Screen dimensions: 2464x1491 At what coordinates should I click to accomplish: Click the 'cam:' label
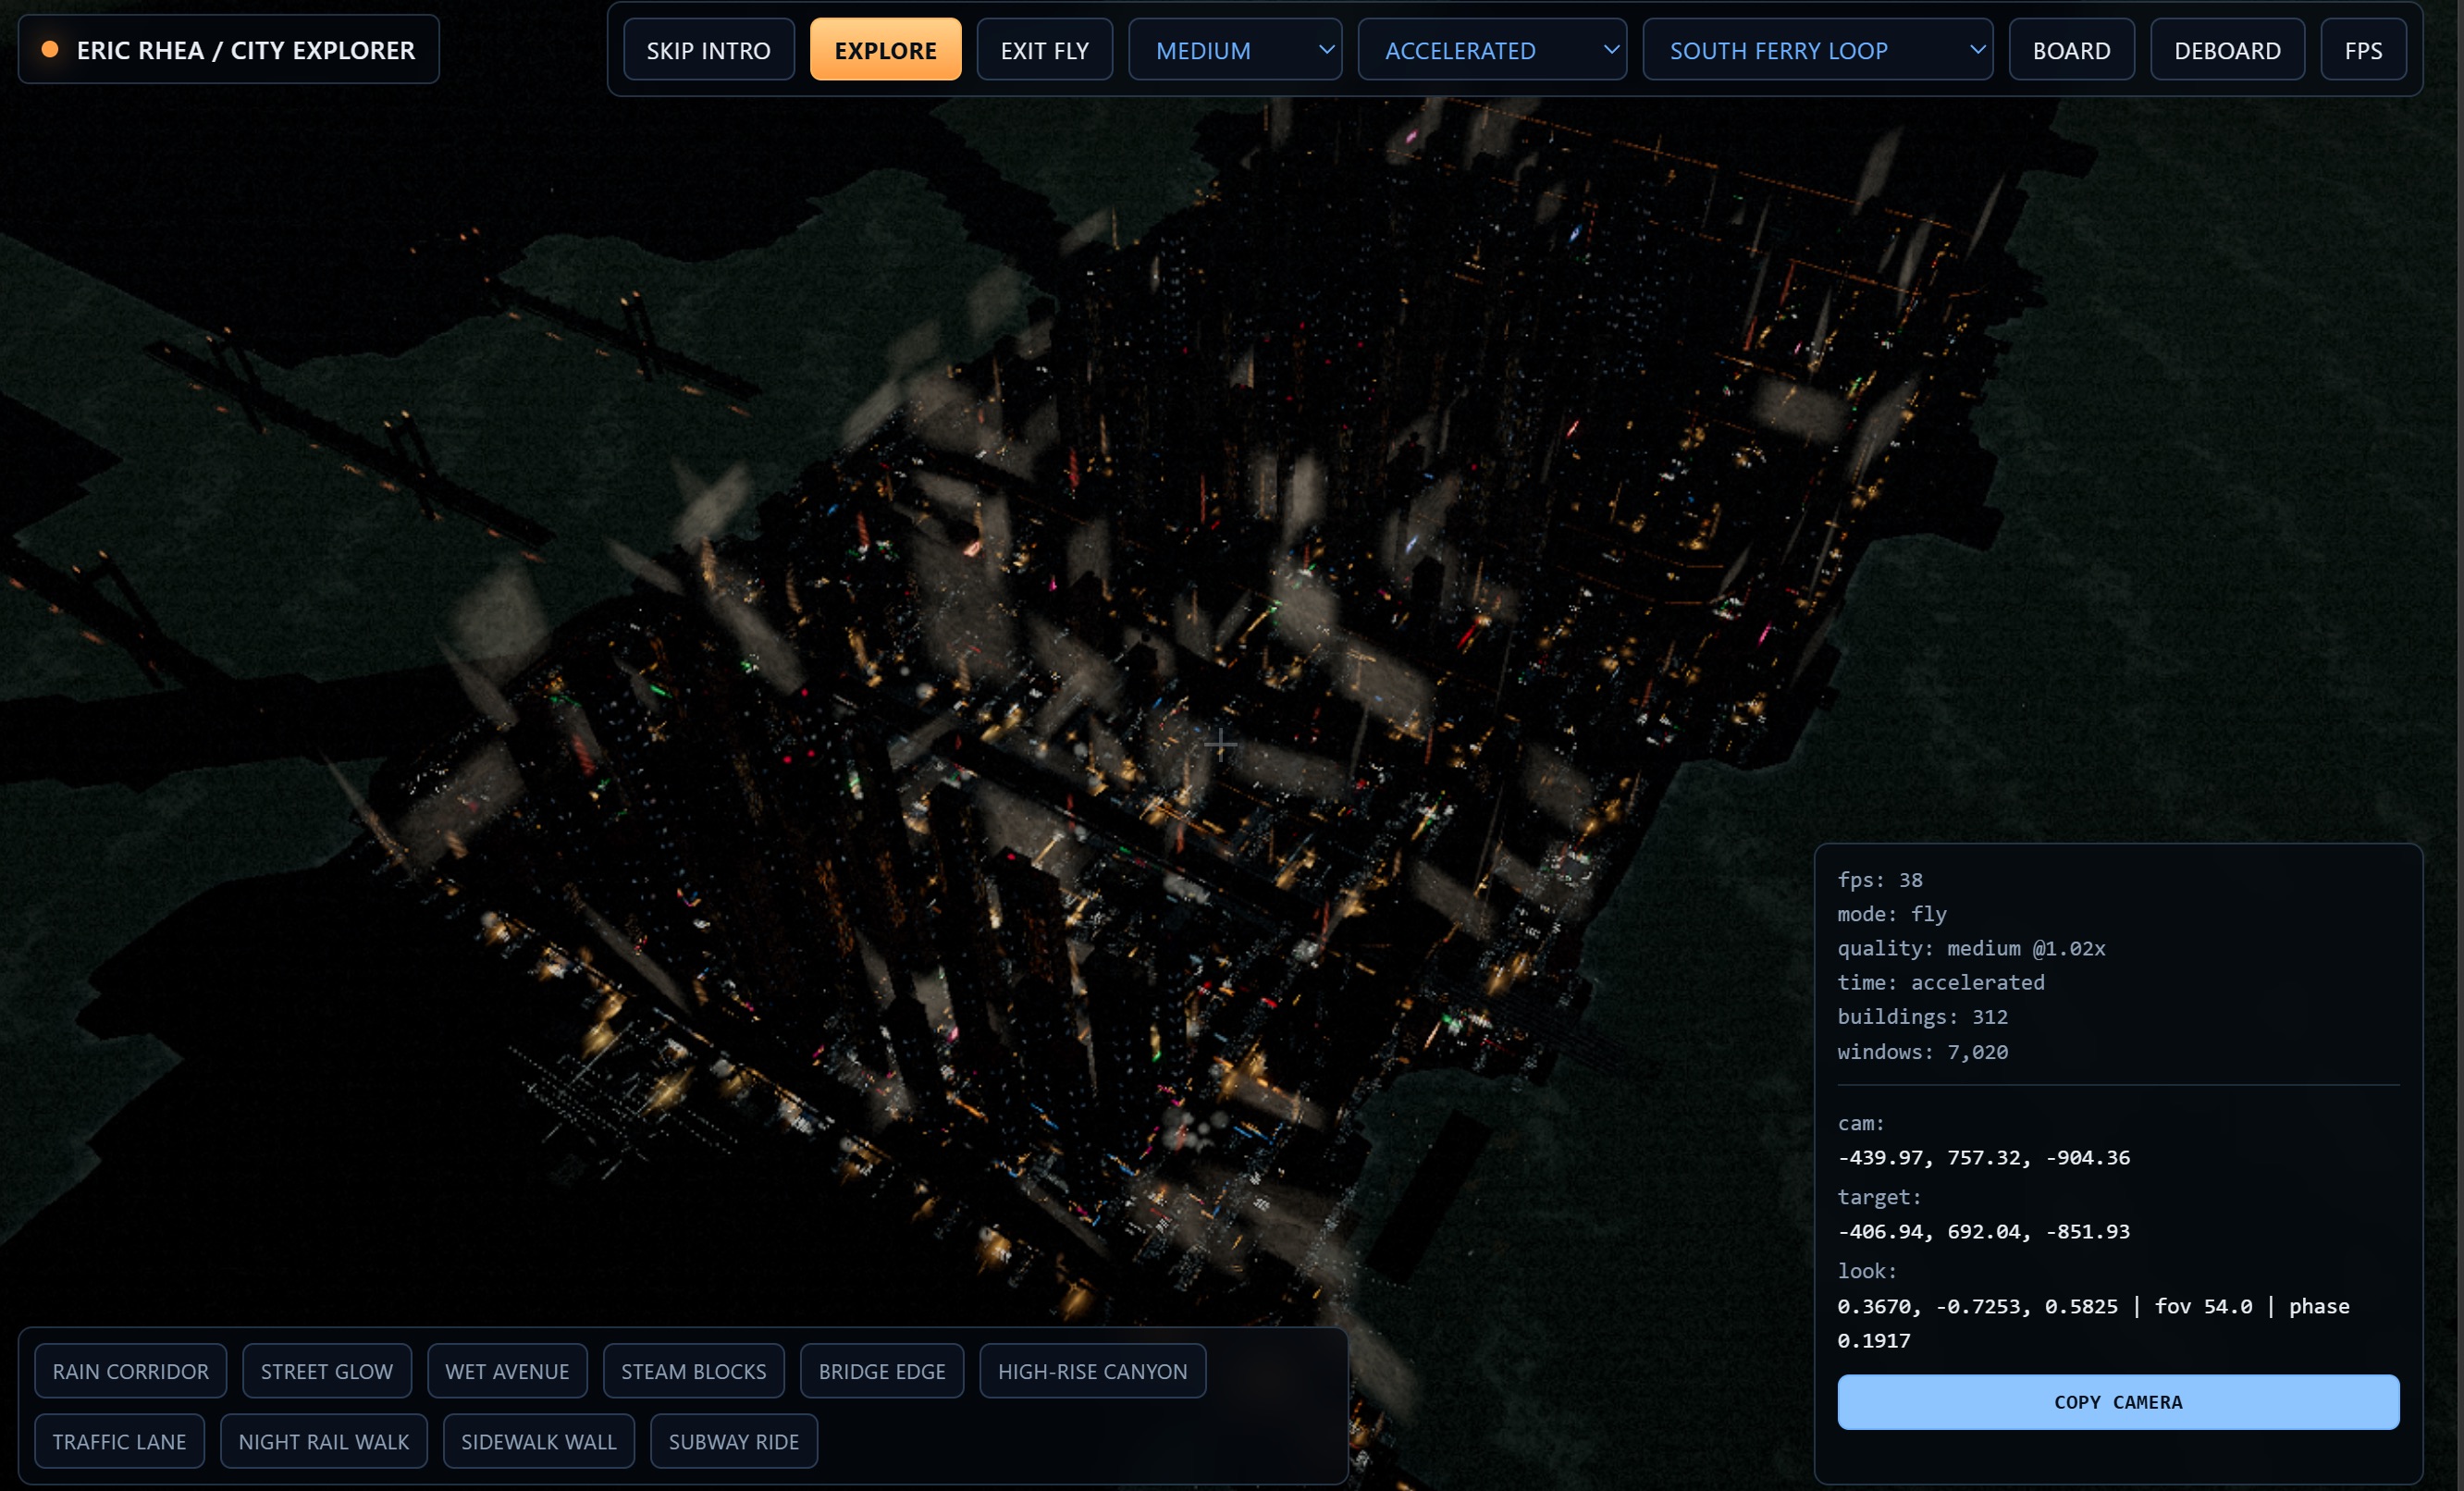[1861, 1123]
